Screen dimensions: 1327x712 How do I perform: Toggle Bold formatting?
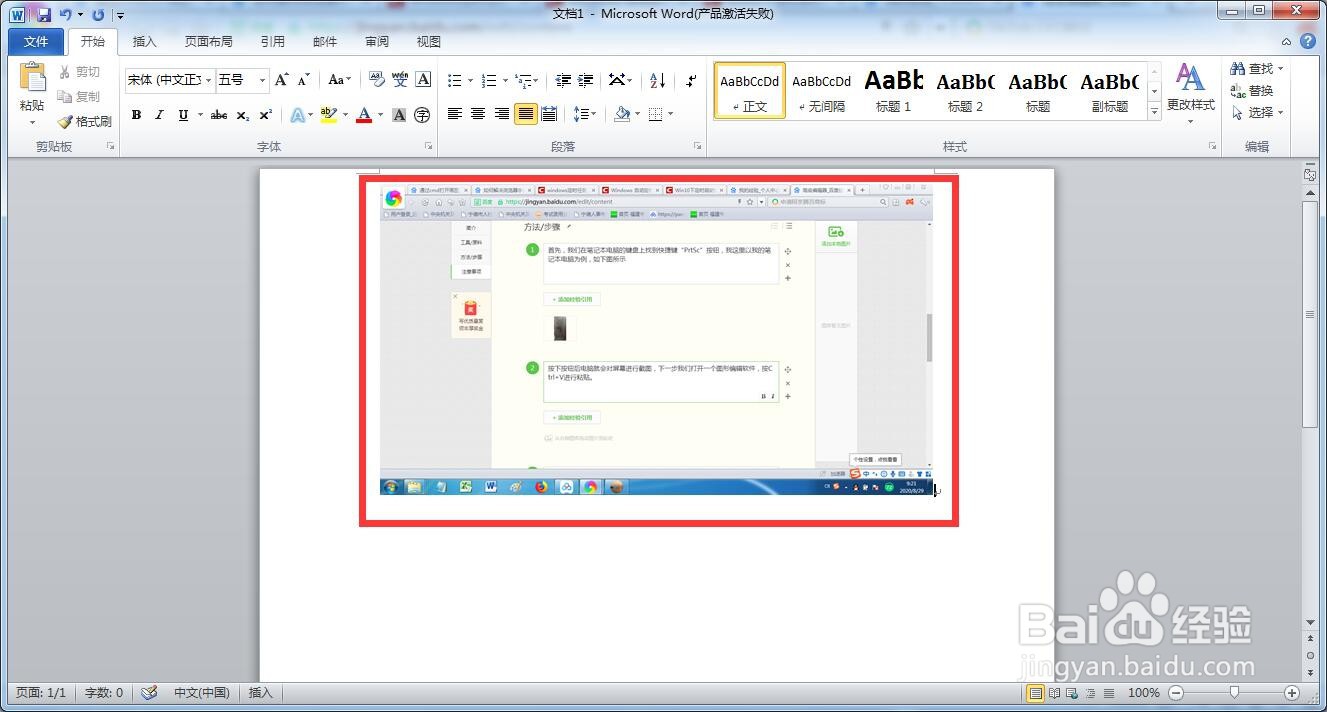[136, 115]
